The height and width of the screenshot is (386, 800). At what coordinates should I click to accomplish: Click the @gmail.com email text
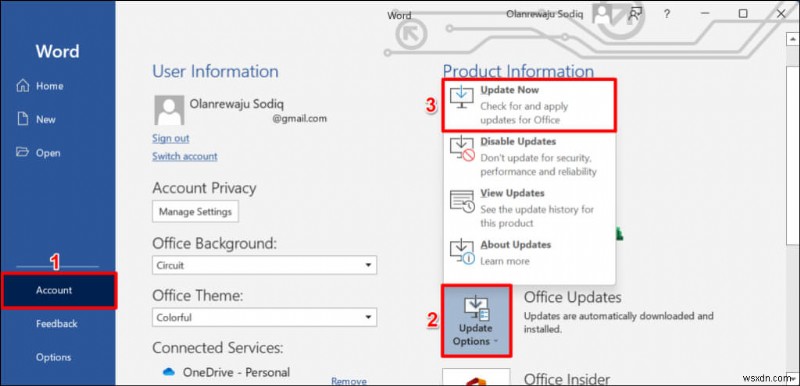299,119
